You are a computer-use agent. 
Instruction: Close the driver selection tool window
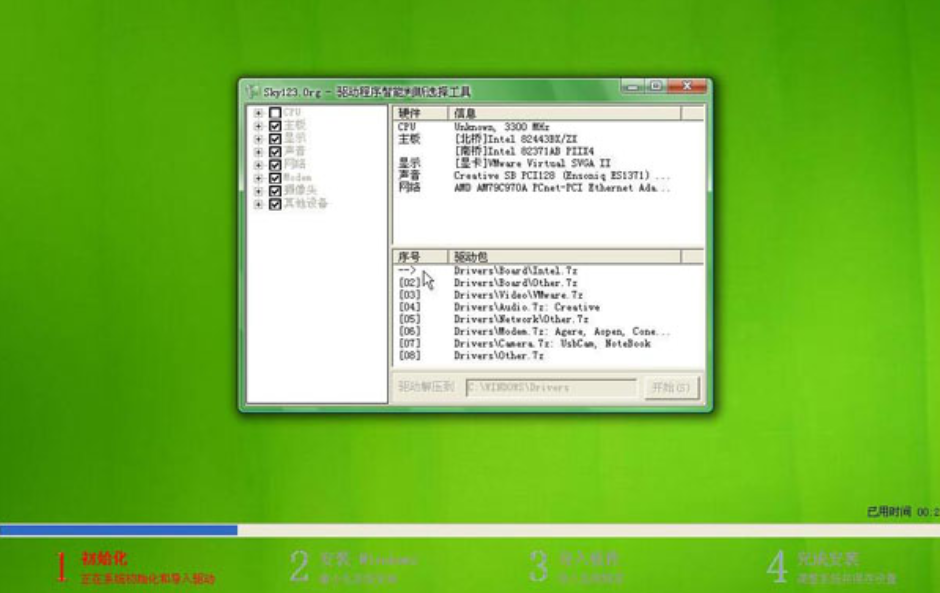pos(688,88)
